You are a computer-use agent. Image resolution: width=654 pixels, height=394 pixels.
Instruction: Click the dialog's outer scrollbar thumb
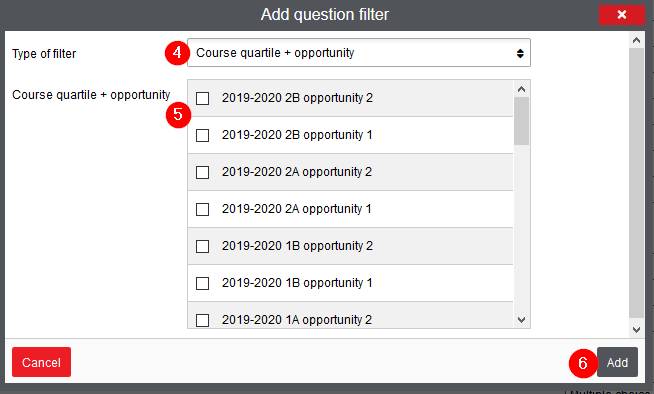636,183
